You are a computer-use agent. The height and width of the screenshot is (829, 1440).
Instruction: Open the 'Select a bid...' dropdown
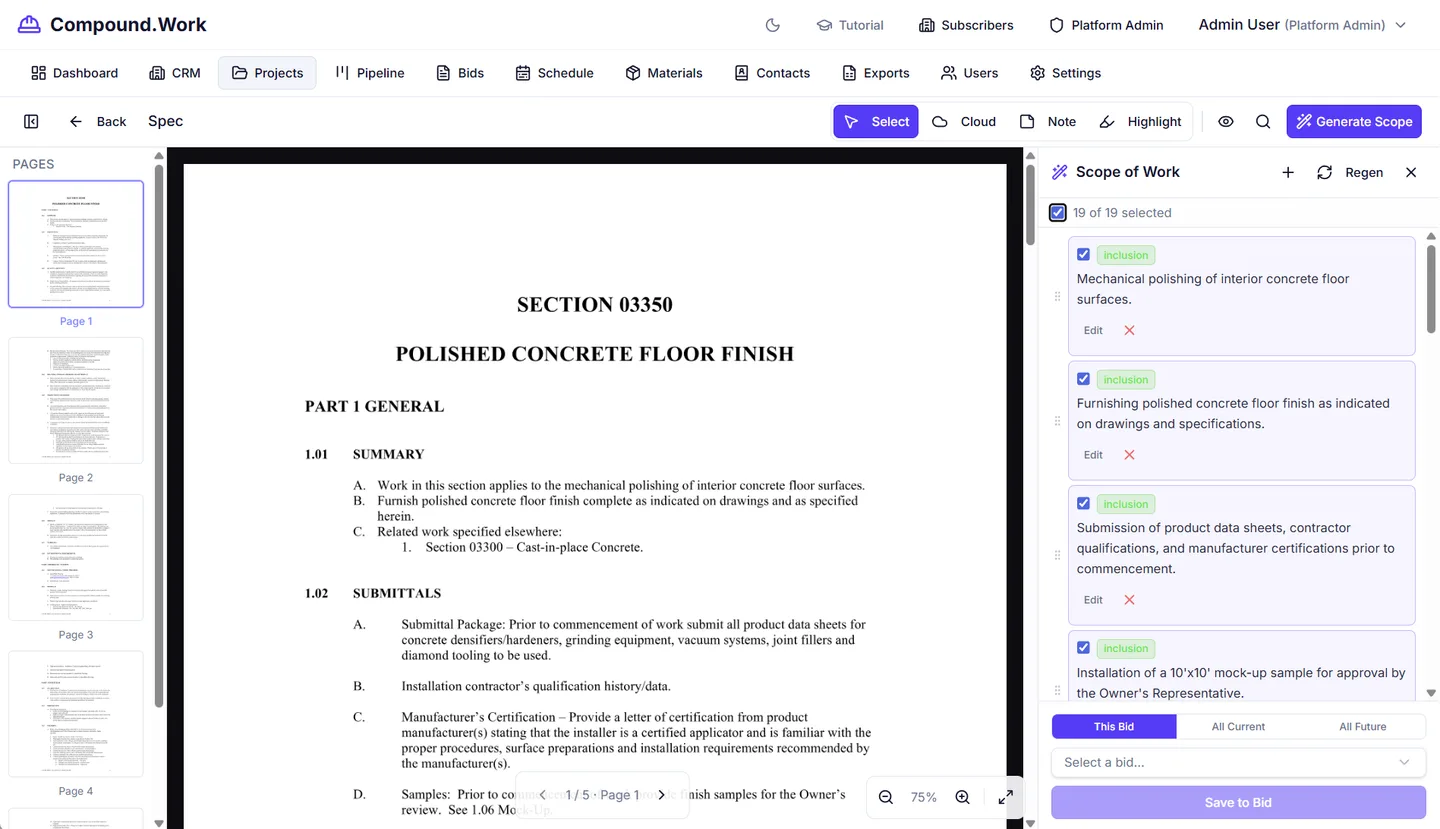tap(1238, 762)
